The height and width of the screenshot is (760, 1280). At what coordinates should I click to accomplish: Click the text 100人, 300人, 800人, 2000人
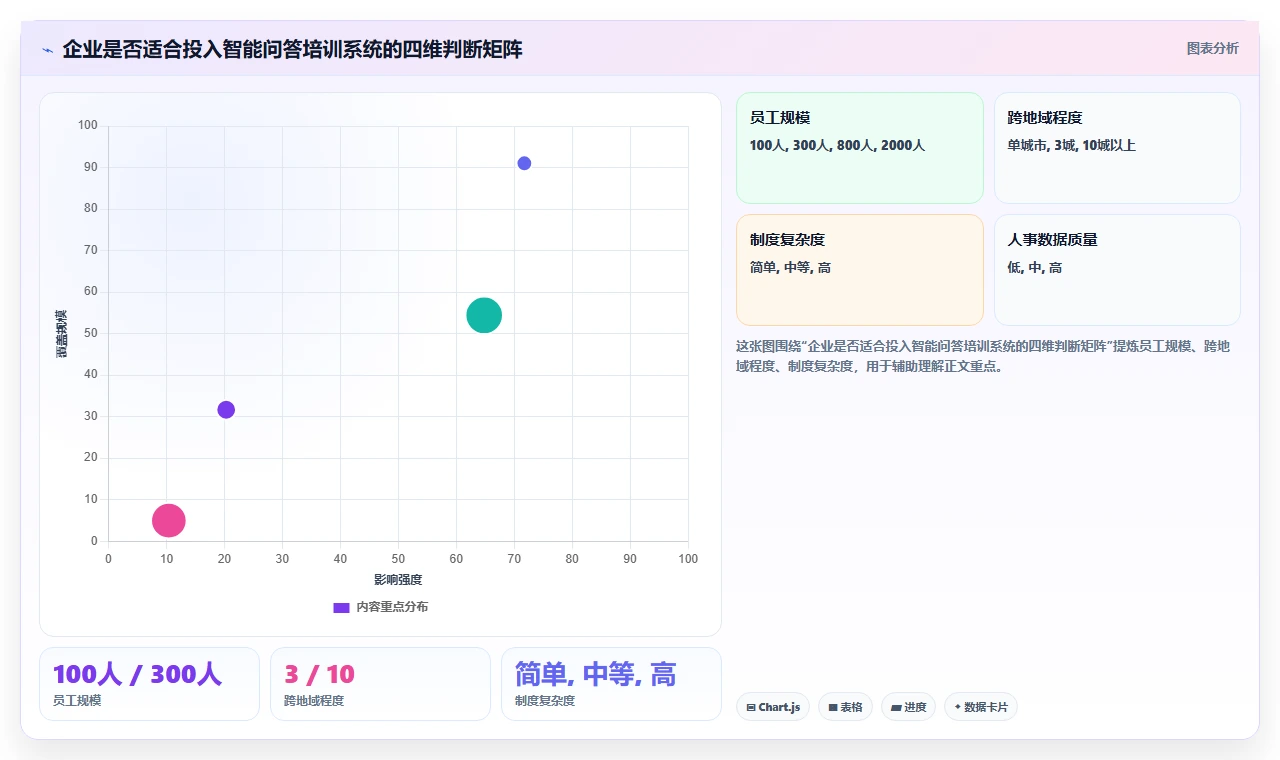tap(837, 145)
